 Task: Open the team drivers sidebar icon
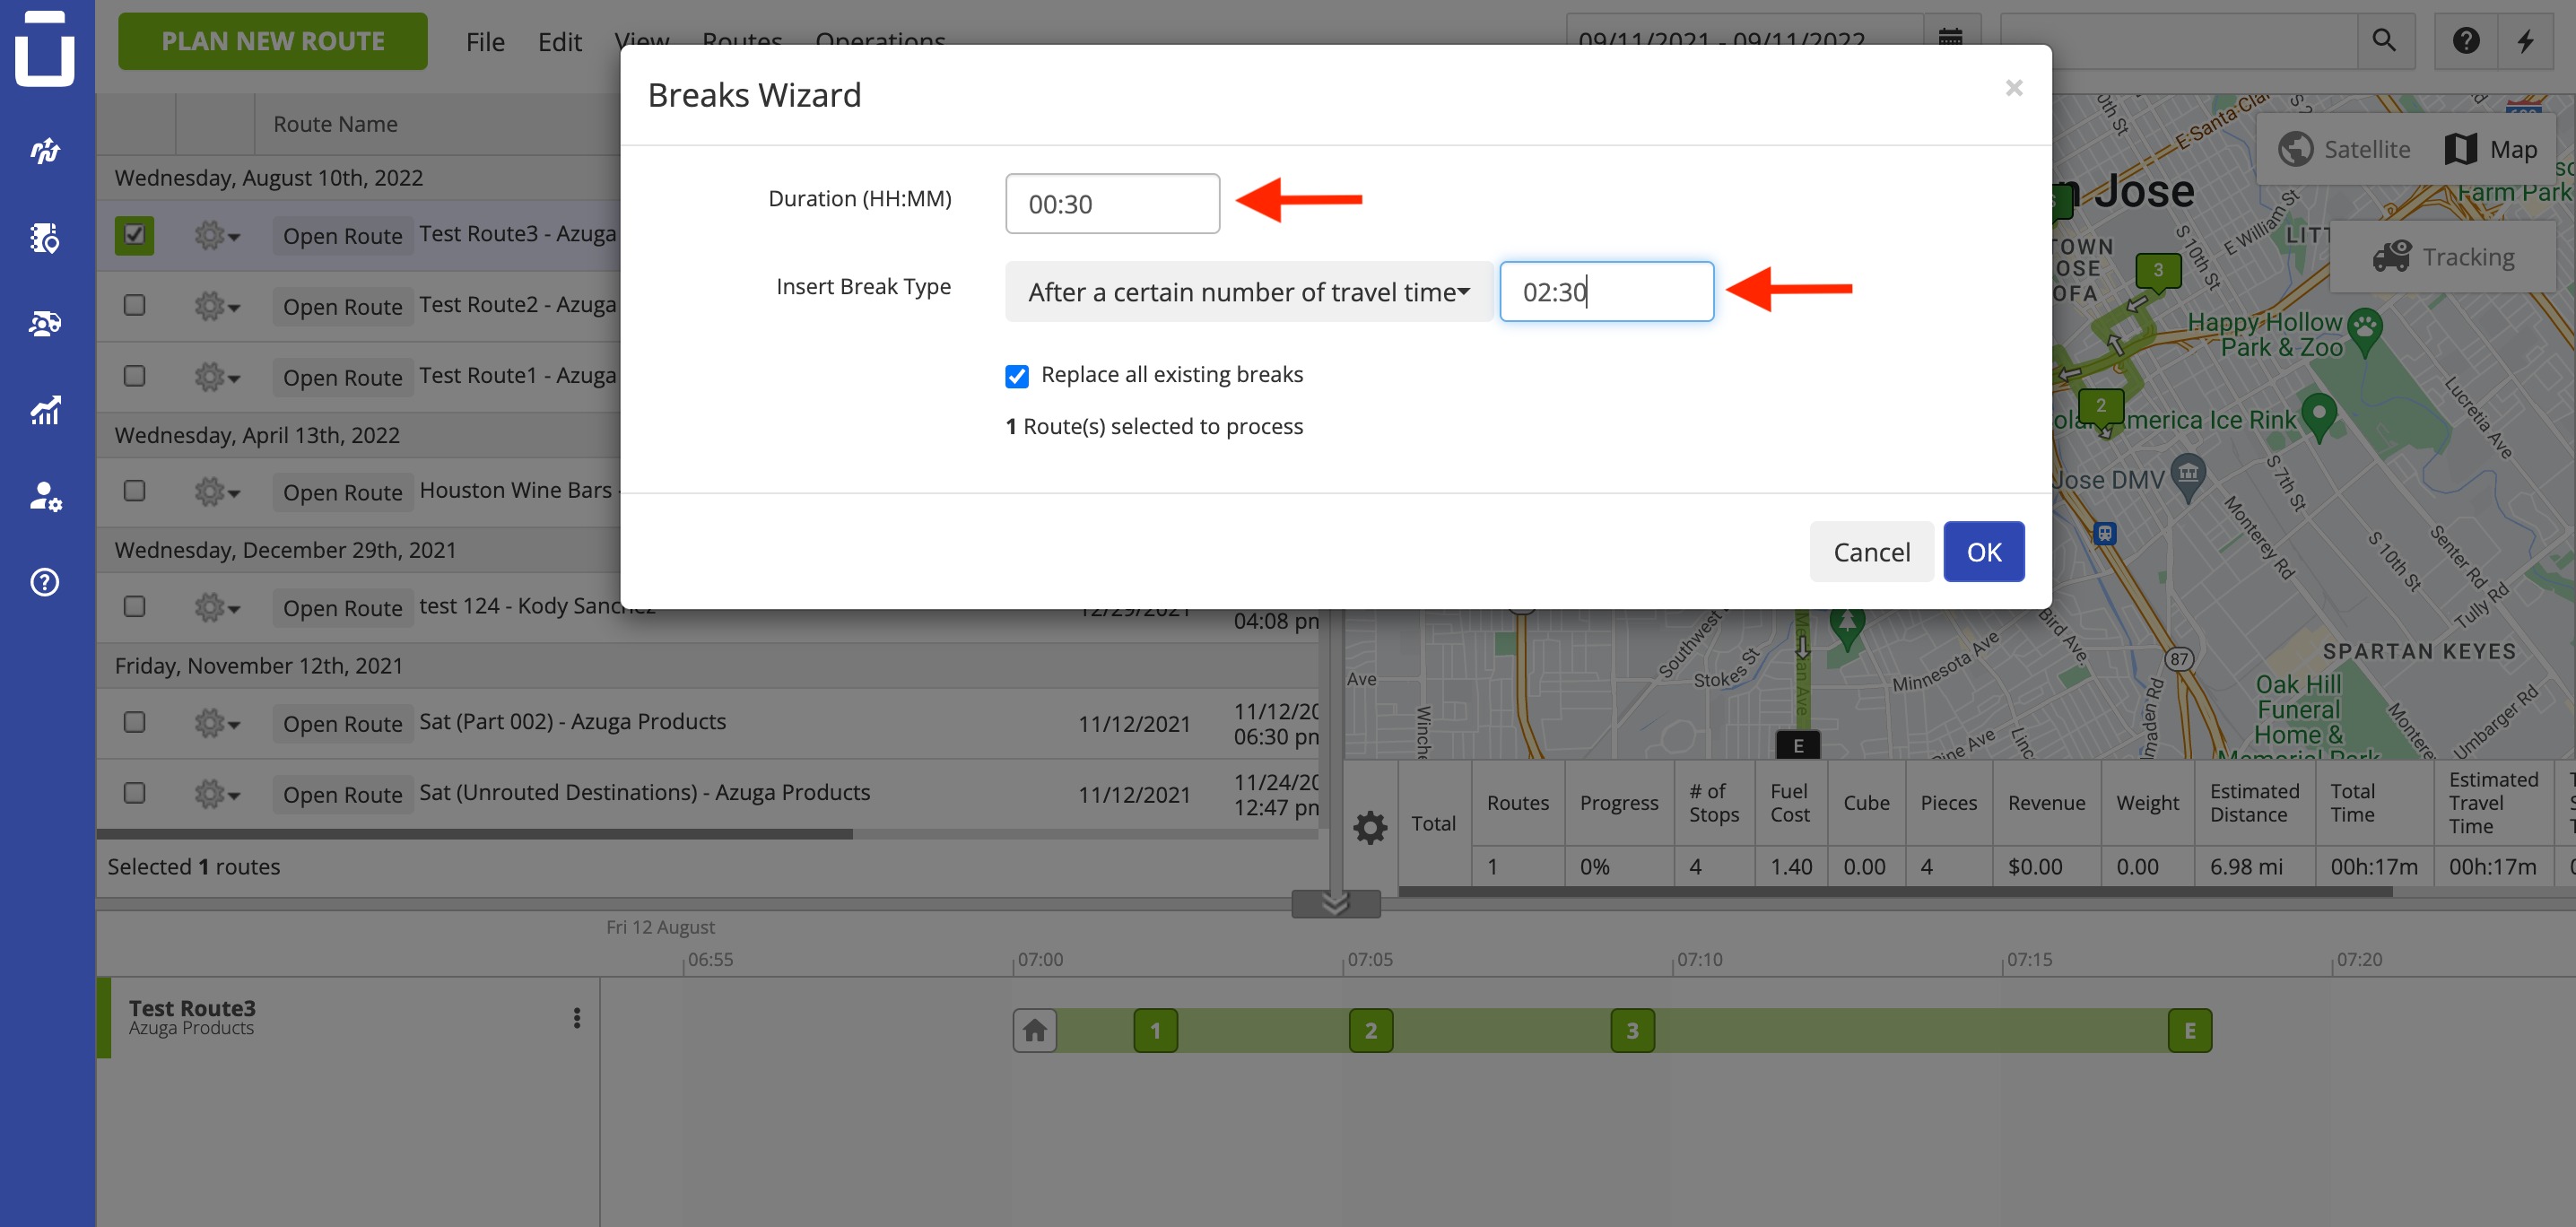[45, 323]
